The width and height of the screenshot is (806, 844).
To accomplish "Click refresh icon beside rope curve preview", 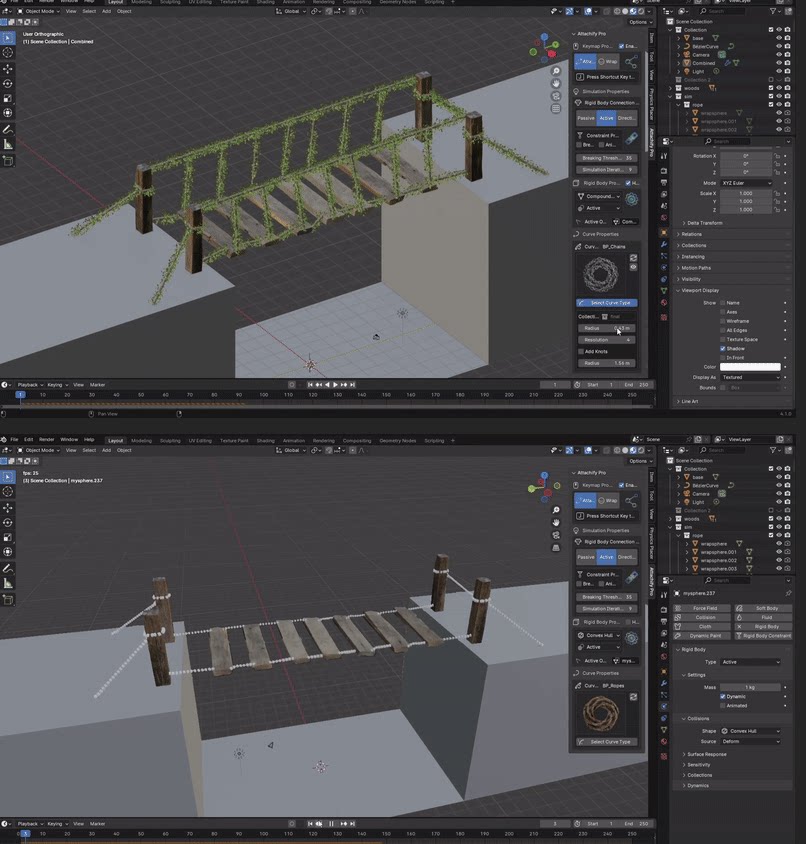I will click(x=633, y=697).
